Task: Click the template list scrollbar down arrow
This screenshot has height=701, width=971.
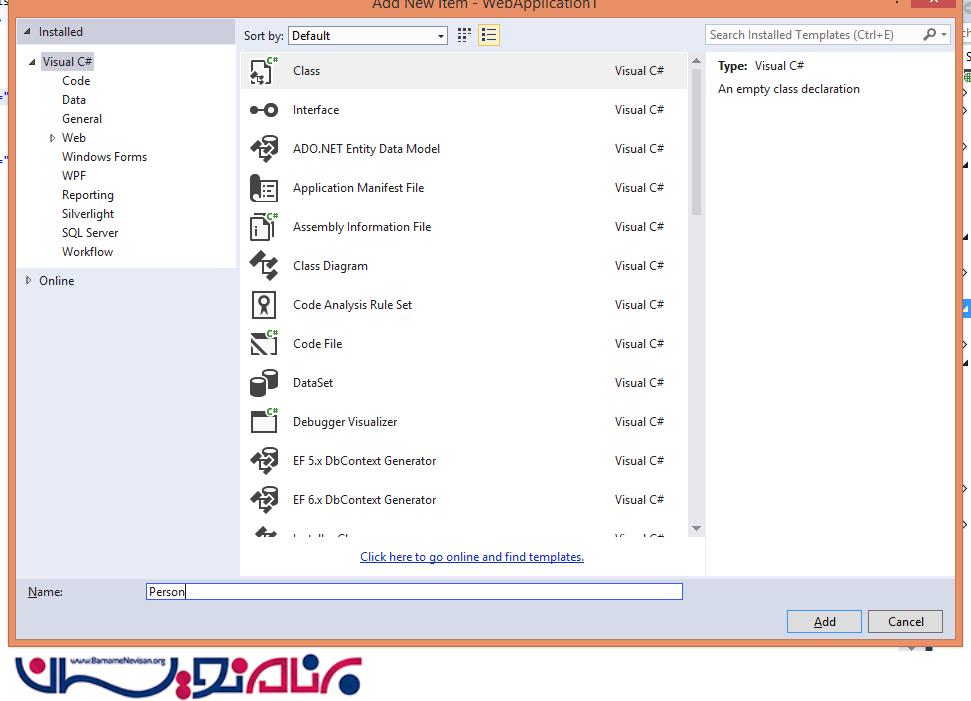Action: 696,529
